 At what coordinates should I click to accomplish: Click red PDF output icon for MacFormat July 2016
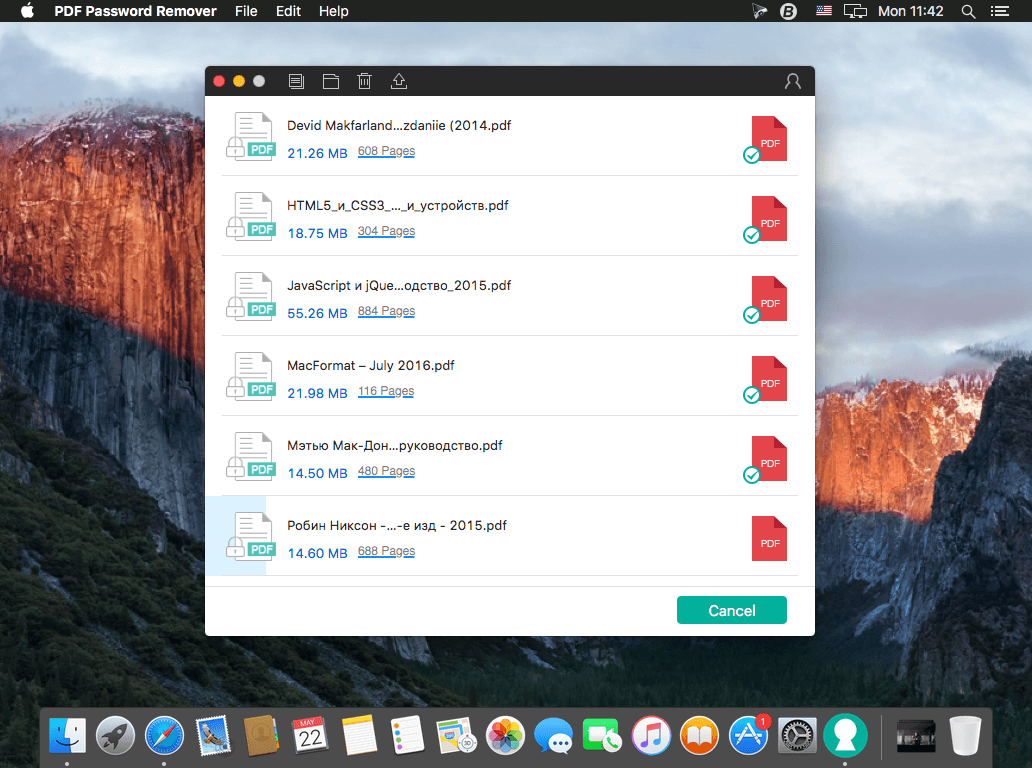click(x=769, y=379)
